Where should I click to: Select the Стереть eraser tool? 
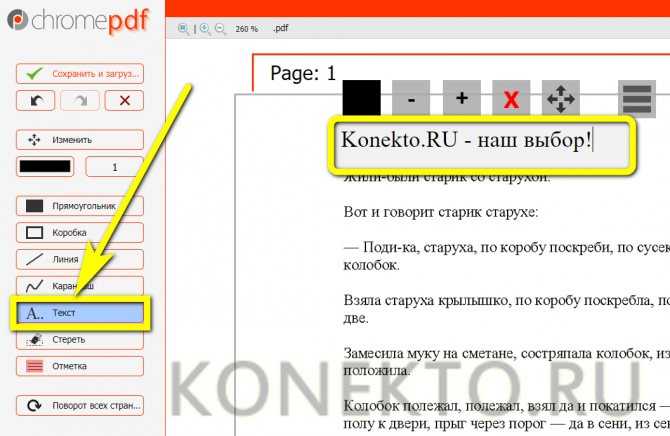click(80, 340)
